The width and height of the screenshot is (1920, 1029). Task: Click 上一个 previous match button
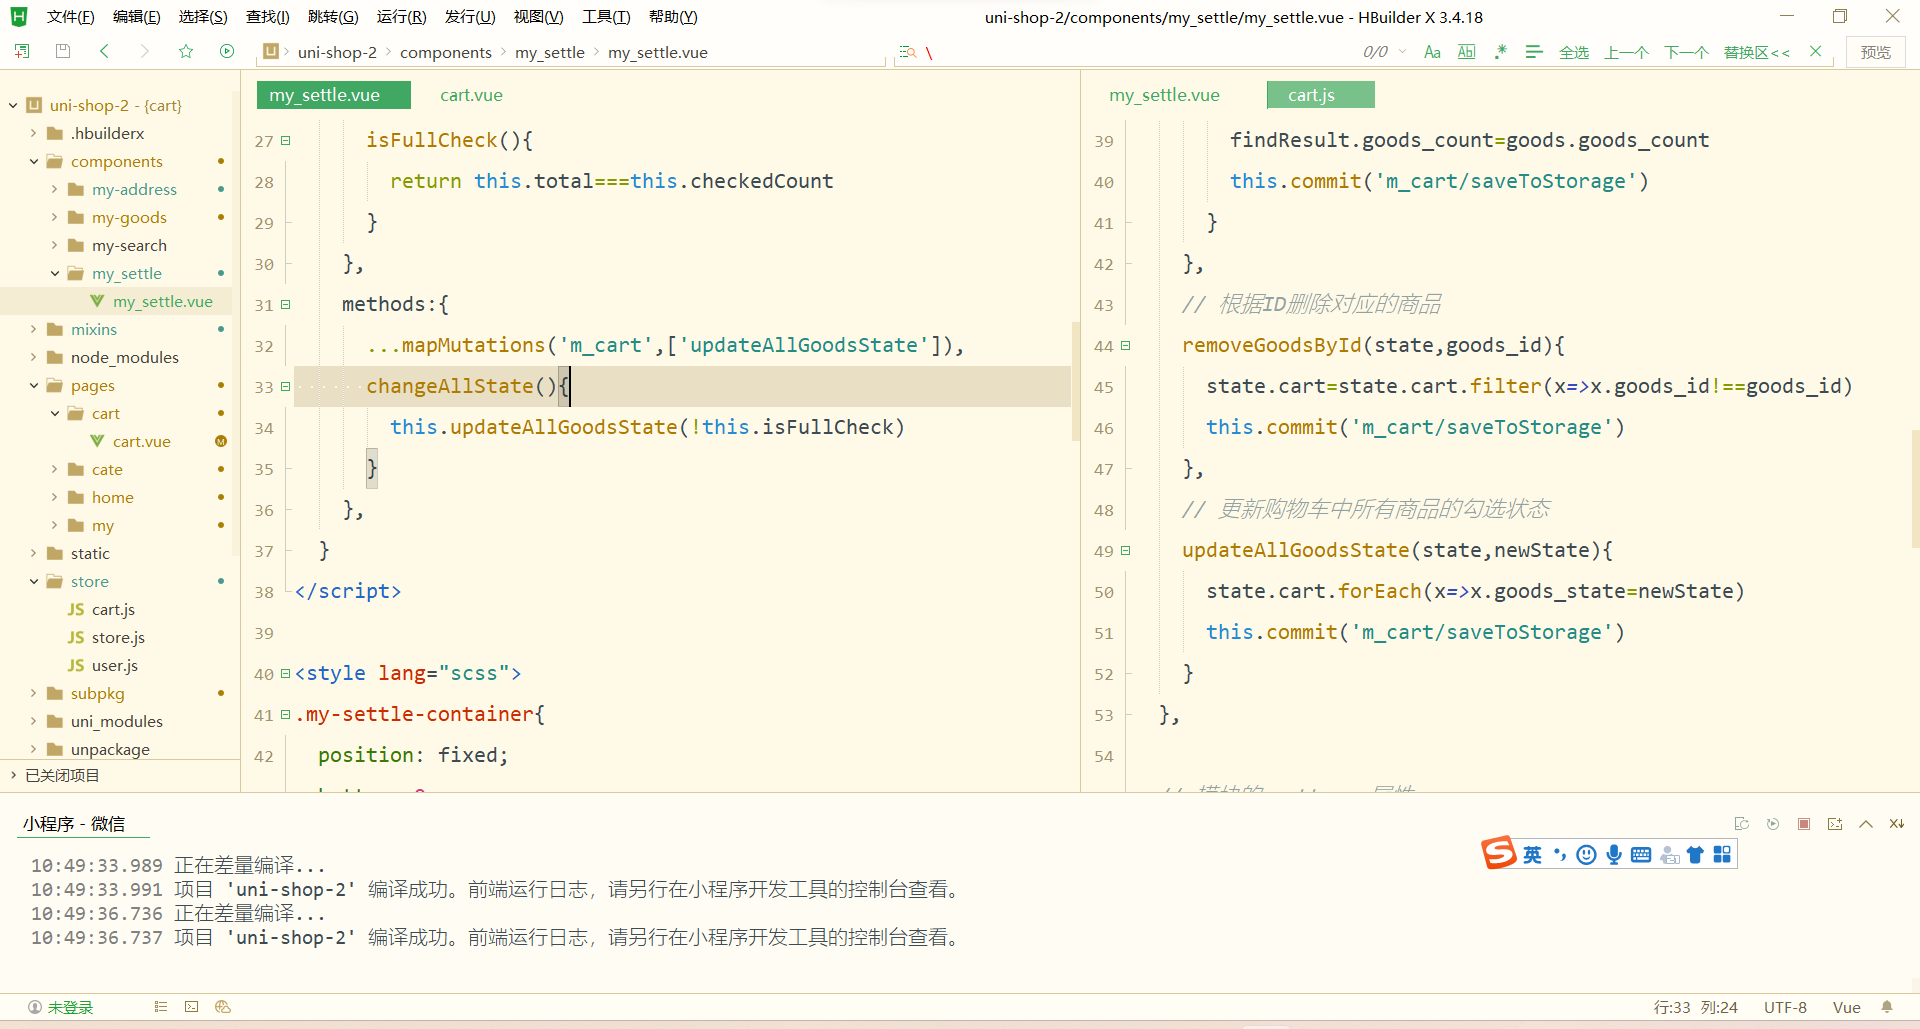(1626, 52)
